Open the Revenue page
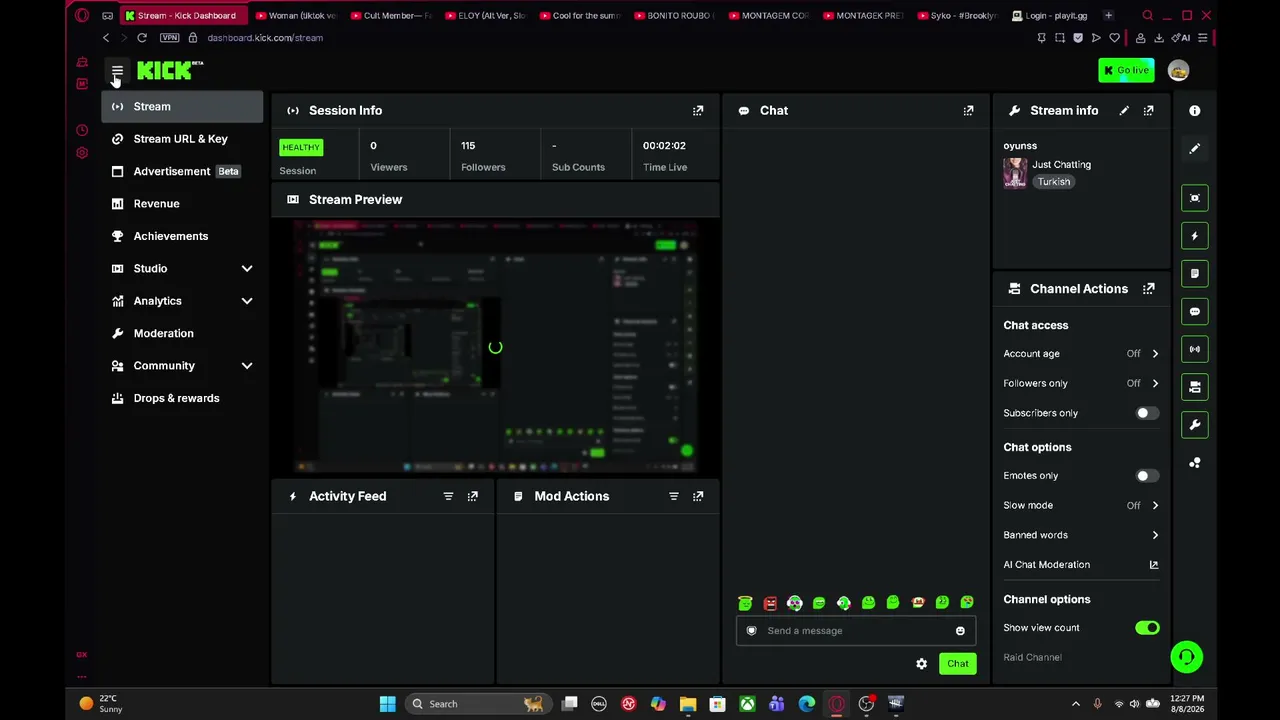1280x720 pixels. (182, 204)
